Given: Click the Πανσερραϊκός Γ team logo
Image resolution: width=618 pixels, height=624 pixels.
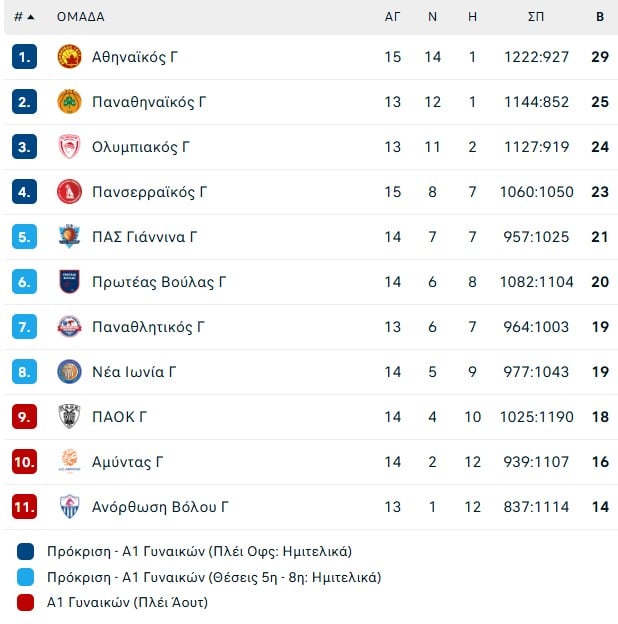Looking at the screenshot, I should click(69, 192).
